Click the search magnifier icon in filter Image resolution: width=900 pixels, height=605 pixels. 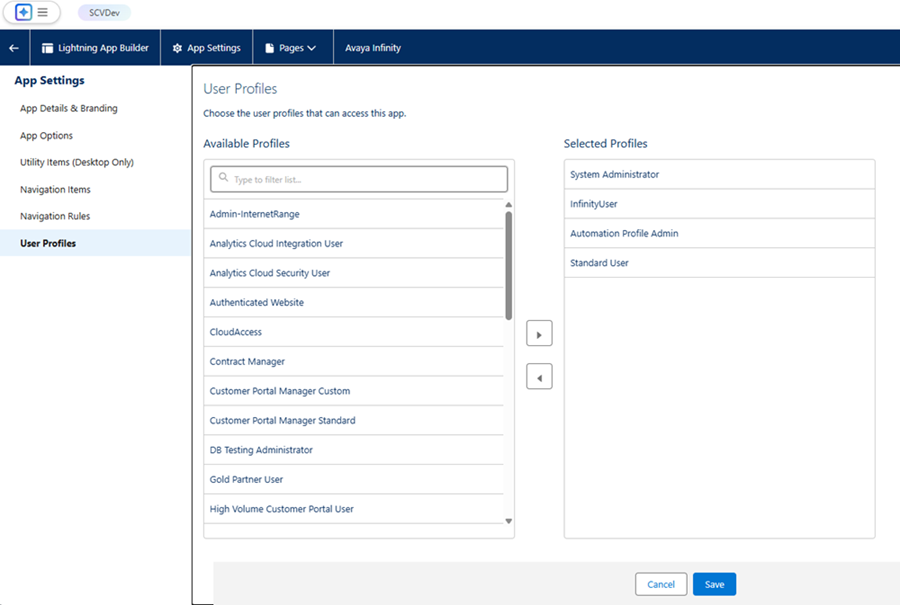(223, 177)
